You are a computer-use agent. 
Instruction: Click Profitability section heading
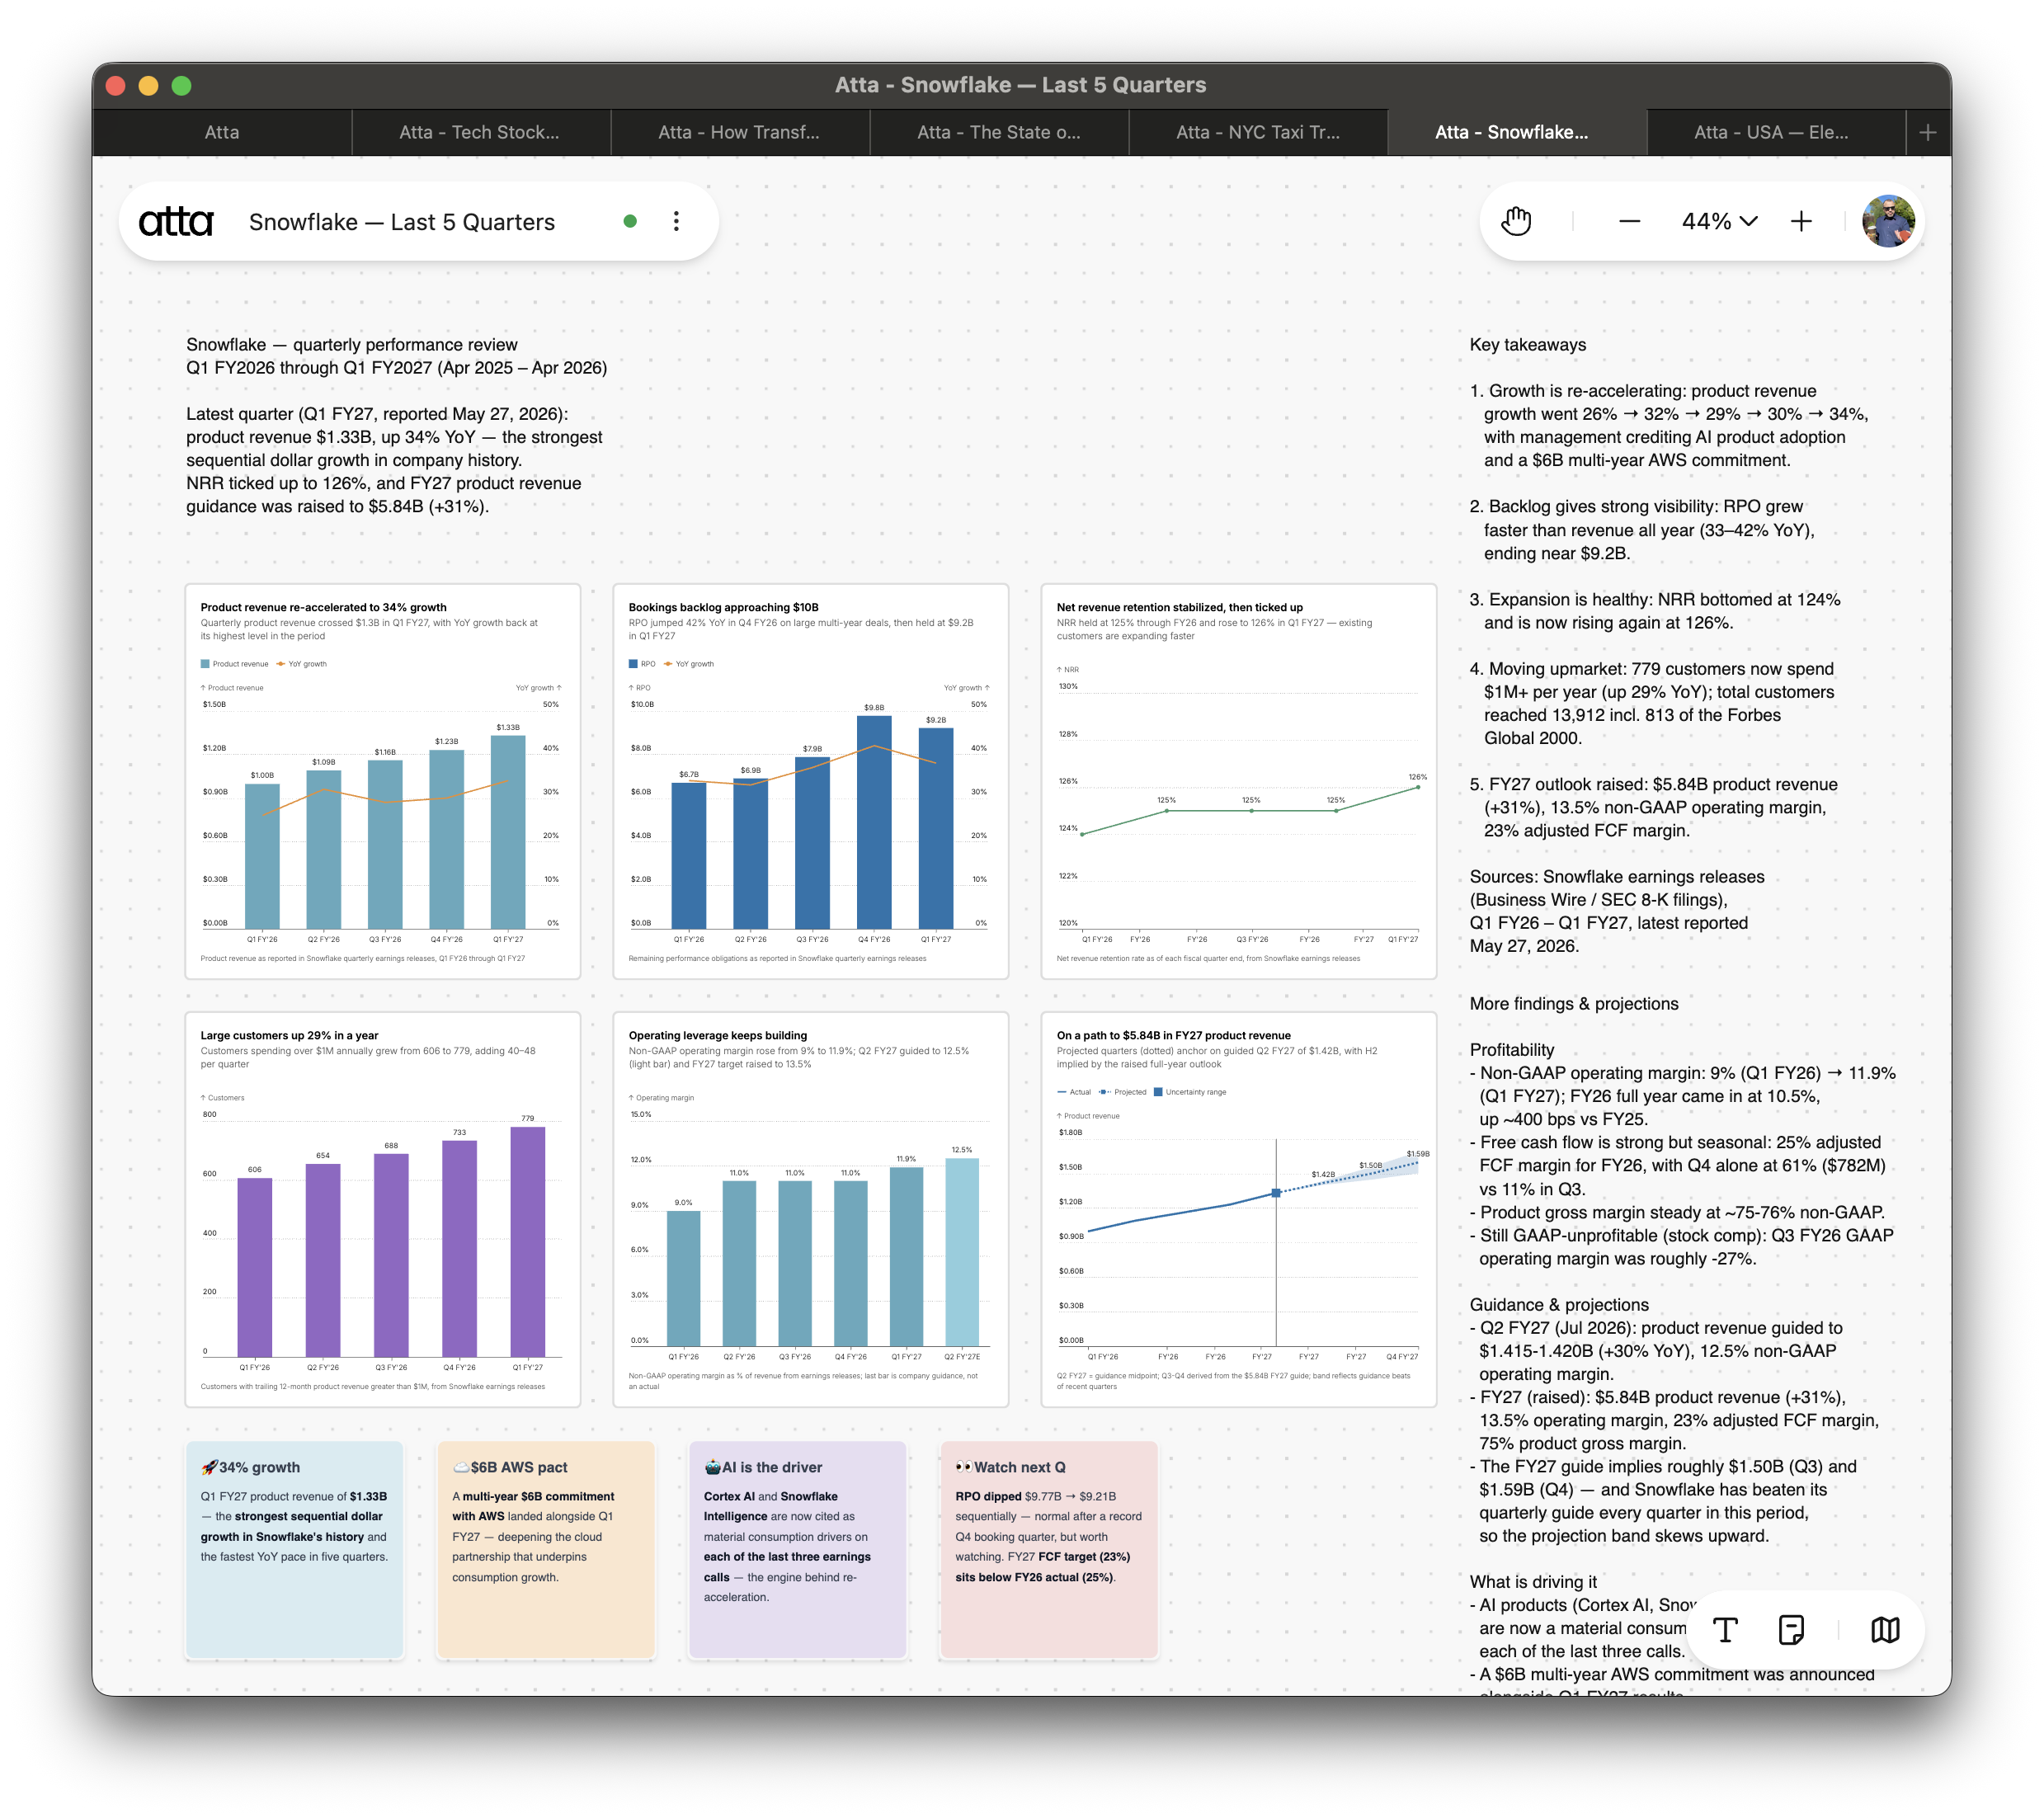[x=1512, y=1050]
